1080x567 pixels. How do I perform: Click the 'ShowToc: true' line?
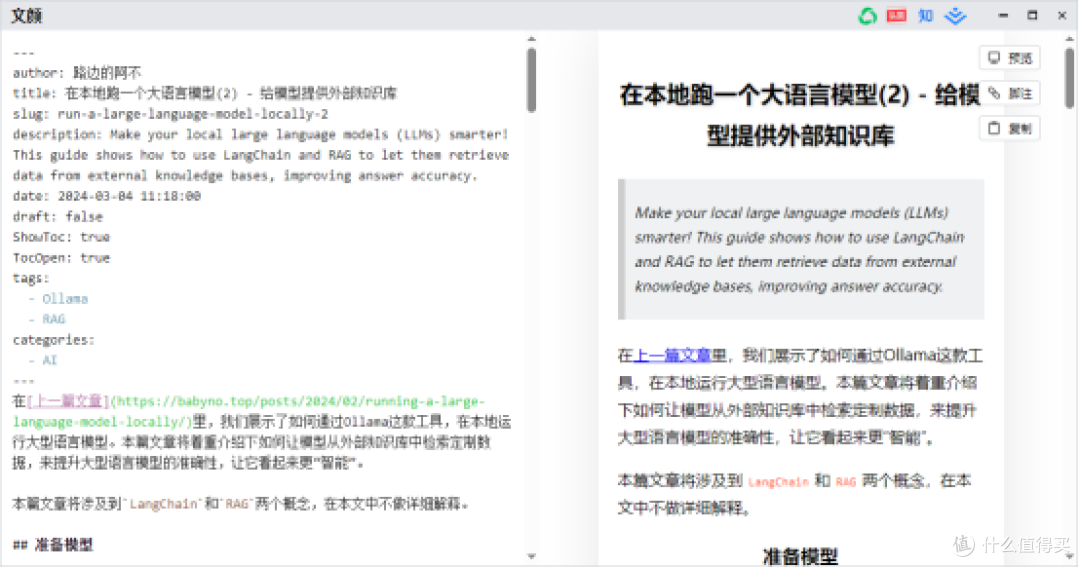(61, 238)
